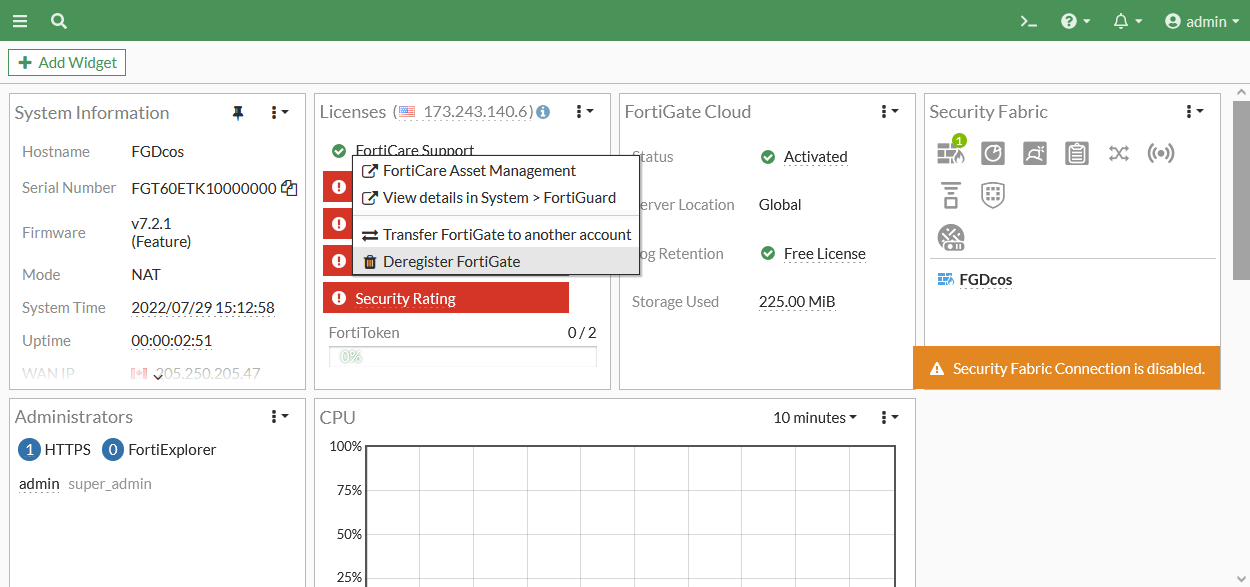Open CPU widget options menu
Viewport: 1250px width, 587px height.
coord(889,417)
